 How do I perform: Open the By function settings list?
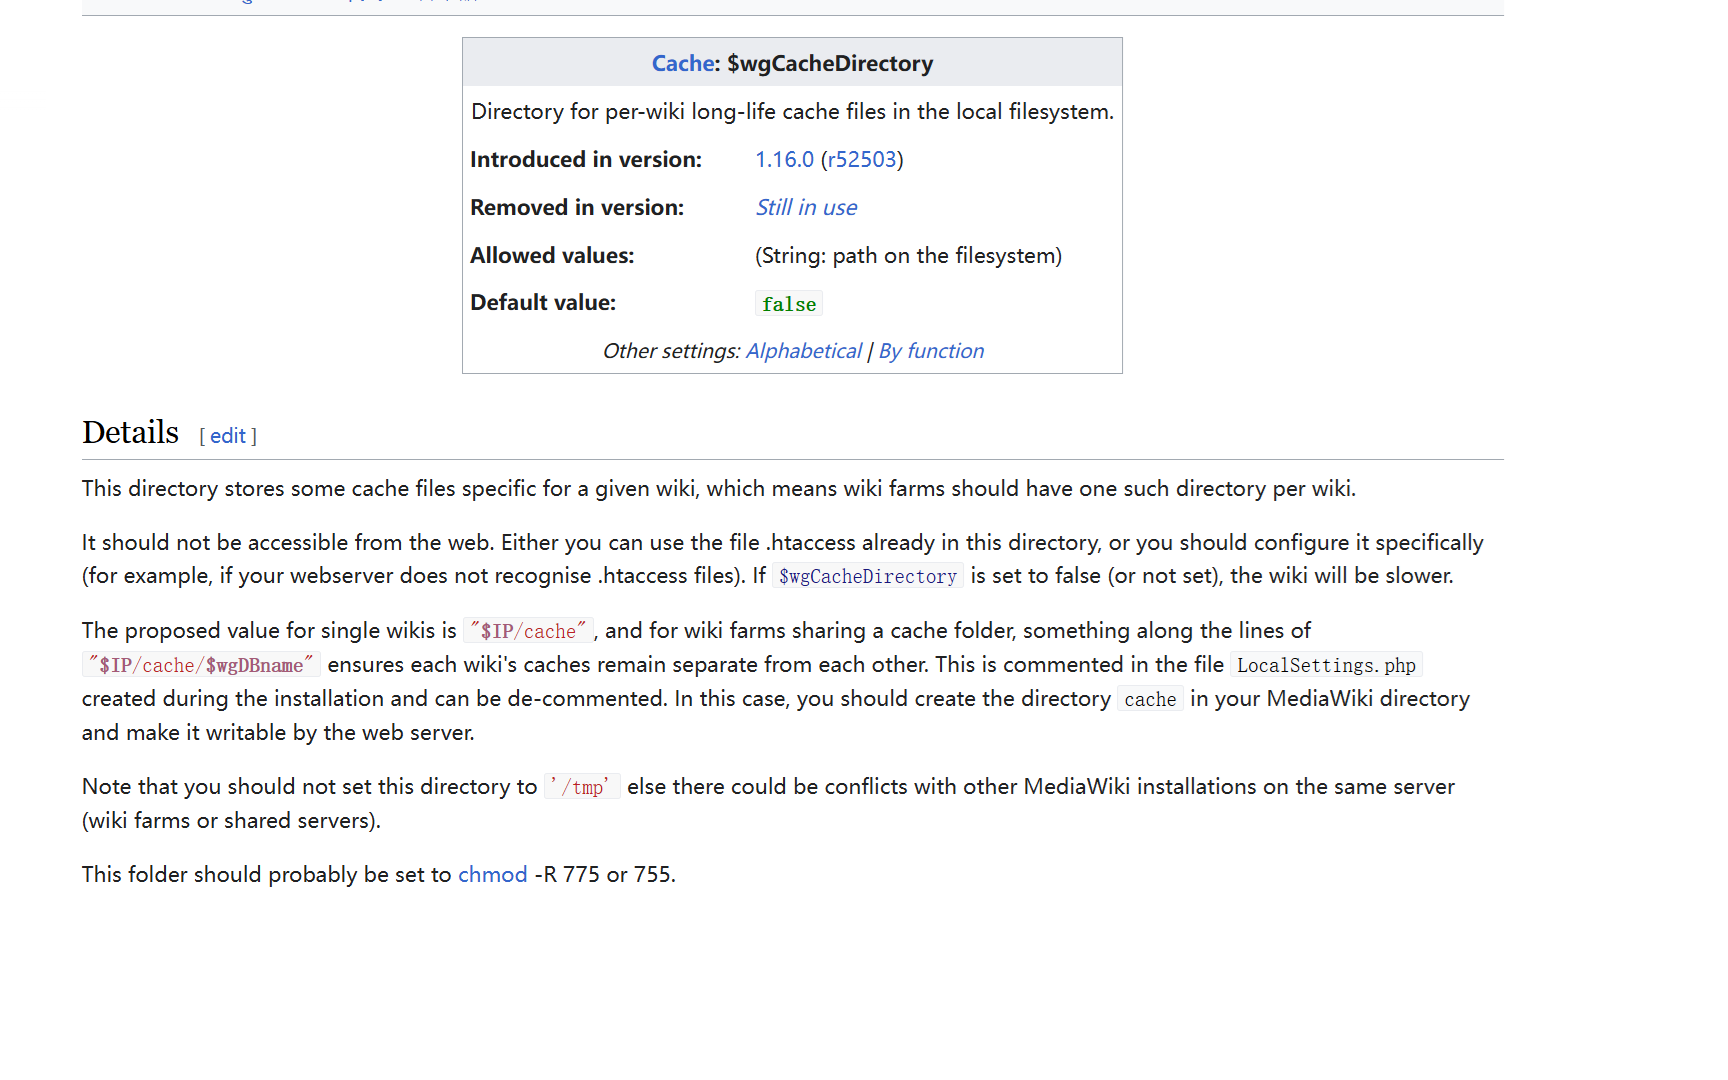click(x=931, y=351)
